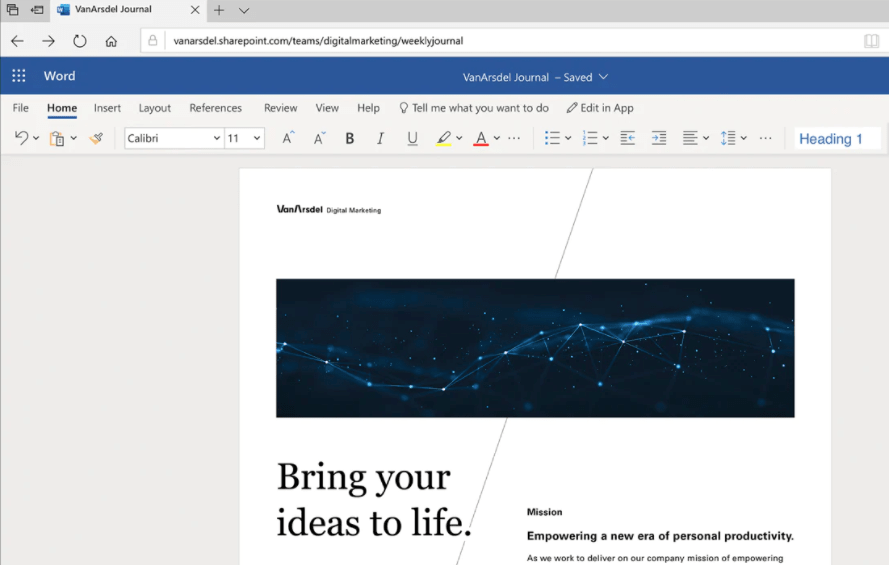Increase font size with grow font icon
The width and height of the screenshot is (889, 565).
(x=287, y=139)
